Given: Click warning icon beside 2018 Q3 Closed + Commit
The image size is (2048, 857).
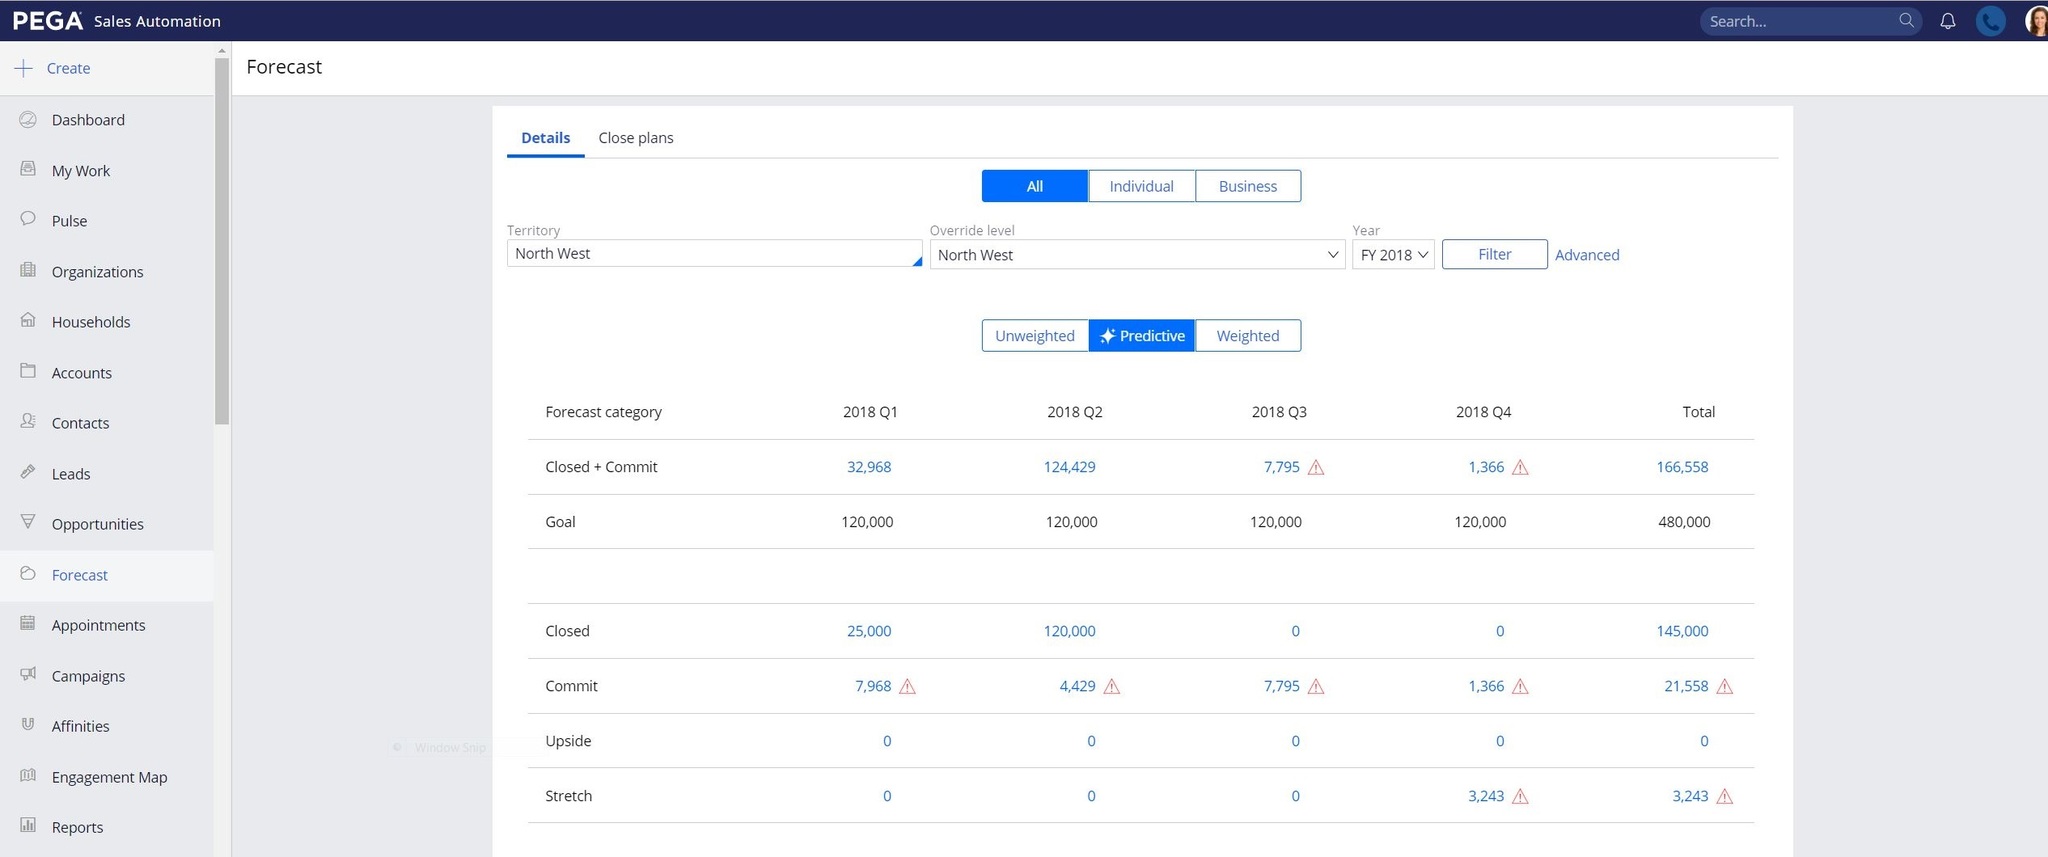Looking at the screenshot, I should pyautogui.click(x=1316, y=467).
